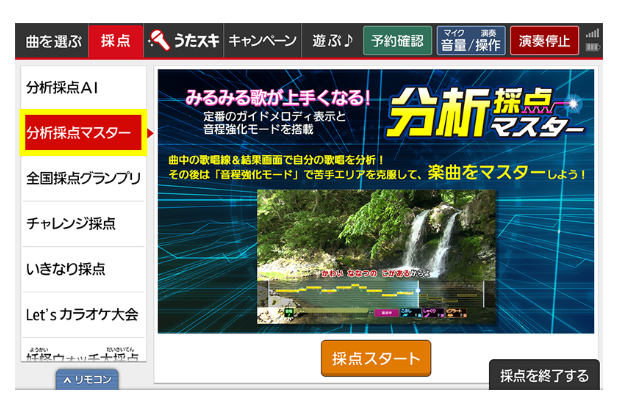Expand the リモコン panel
The height and width of the screenshot is (407, 627).
[x=86, y=380]
